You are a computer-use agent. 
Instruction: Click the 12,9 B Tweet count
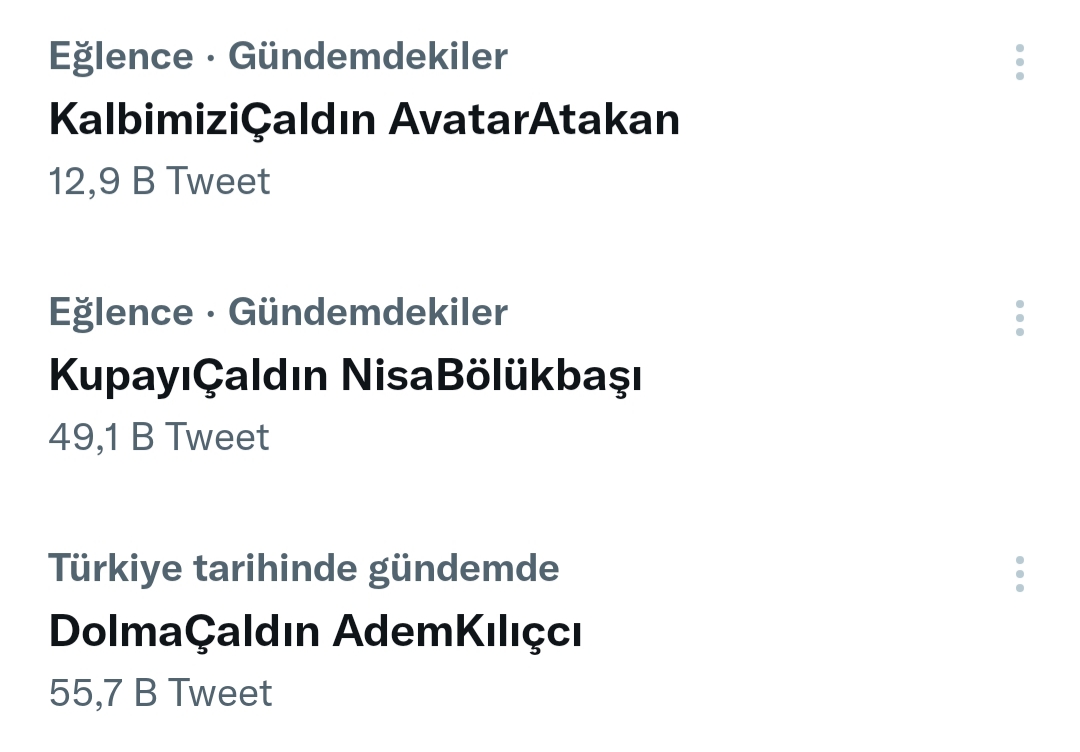pyautogui.click(x=159, y=182)
